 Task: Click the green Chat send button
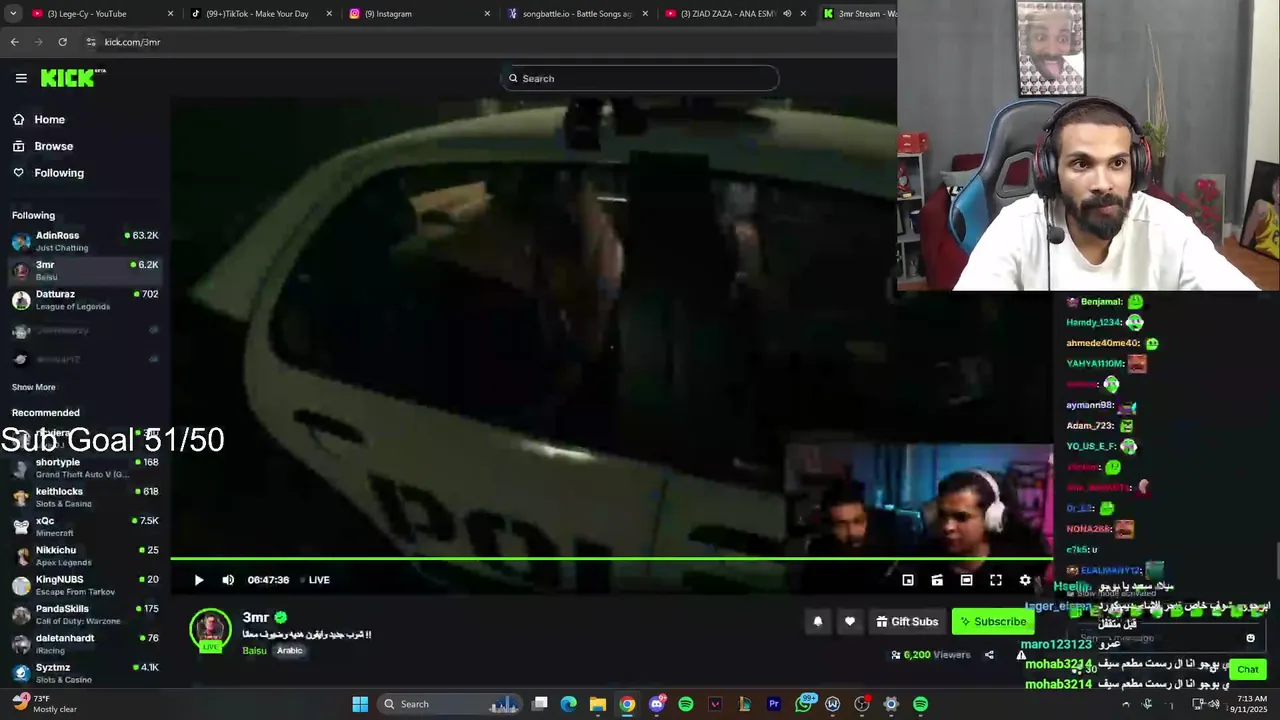1247,670
